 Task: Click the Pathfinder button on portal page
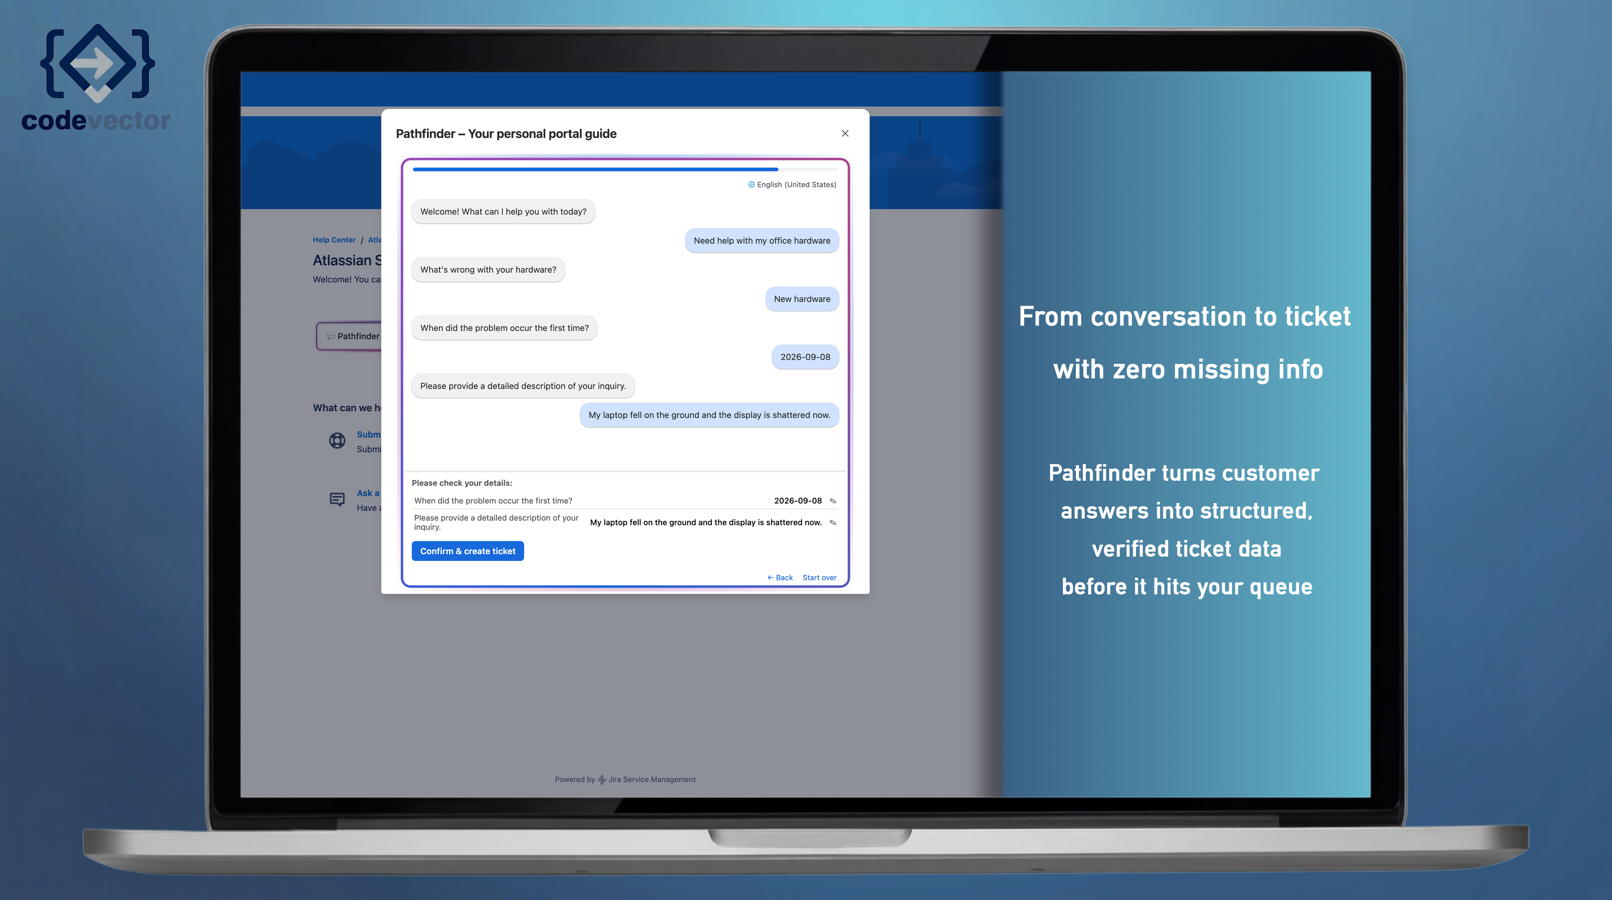click(350, 336)
